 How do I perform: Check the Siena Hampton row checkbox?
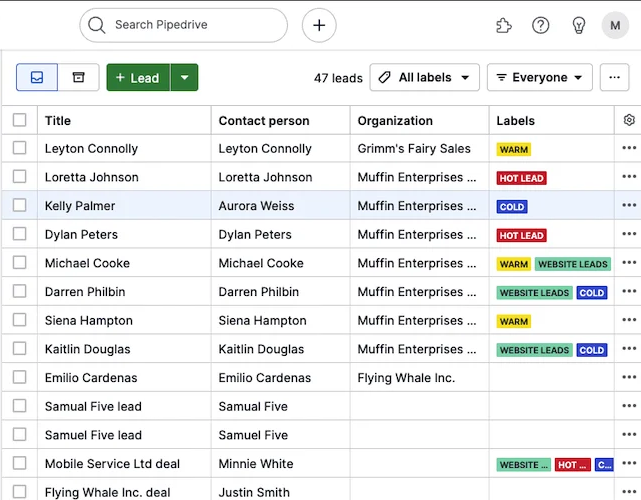[20, 320]
